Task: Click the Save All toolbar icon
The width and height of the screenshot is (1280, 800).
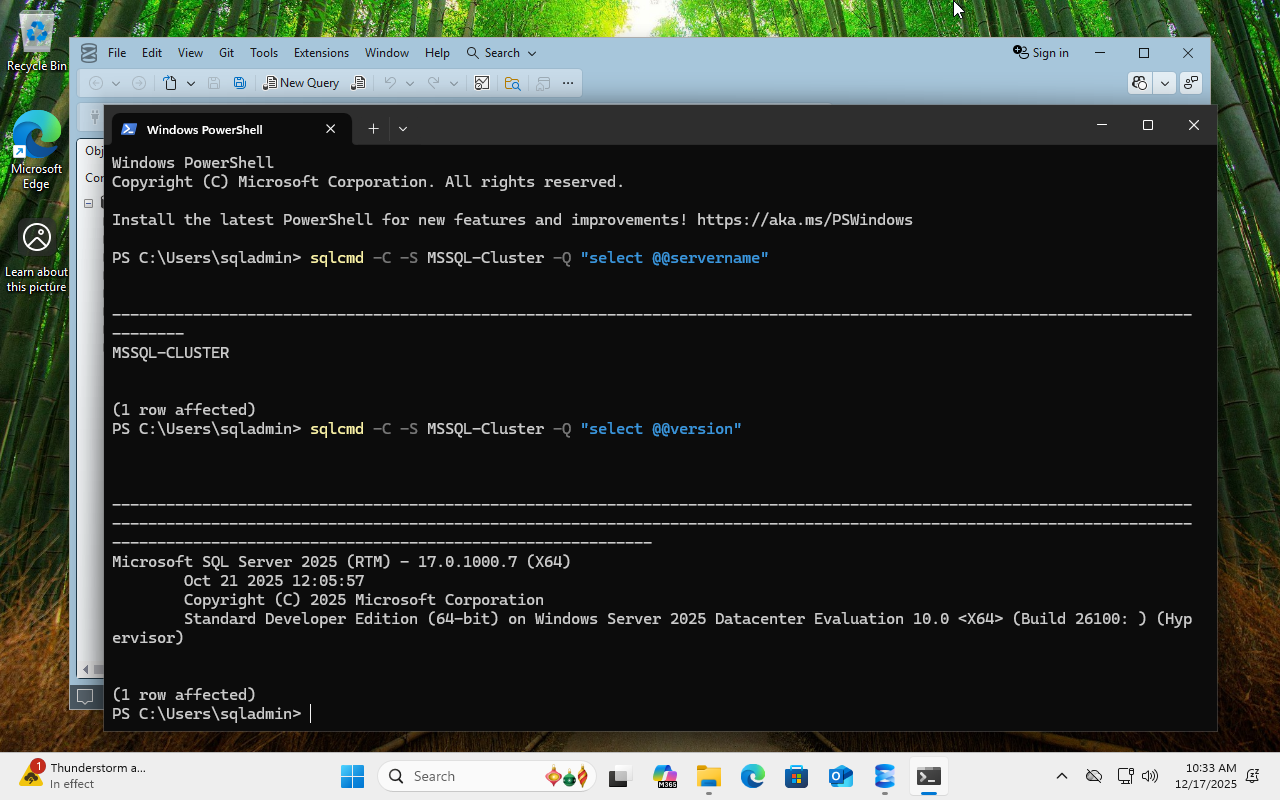Action: [240, 83]
